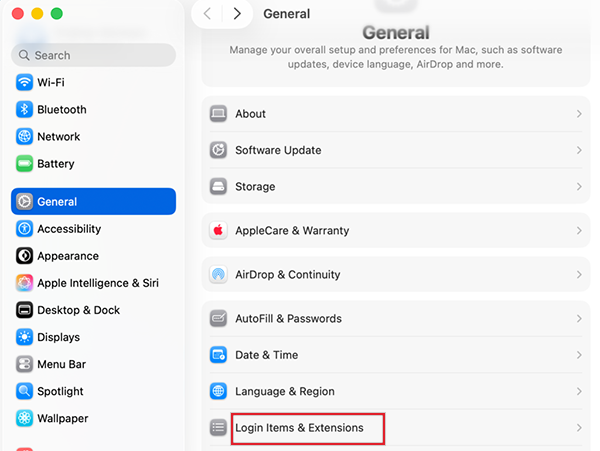Screen dimensions: 600x451
Task: Click the 'Manage your overall setup' description
Action: [x=396, y=57]
